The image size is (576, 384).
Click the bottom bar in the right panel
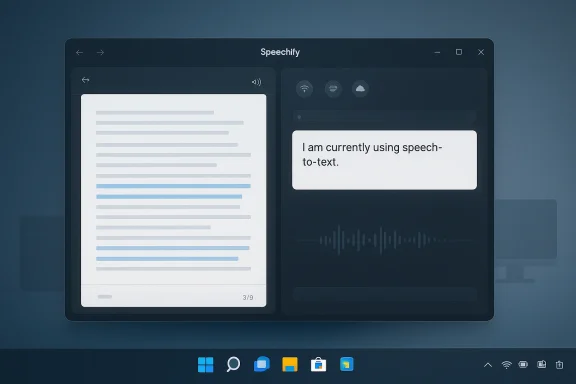385,294
